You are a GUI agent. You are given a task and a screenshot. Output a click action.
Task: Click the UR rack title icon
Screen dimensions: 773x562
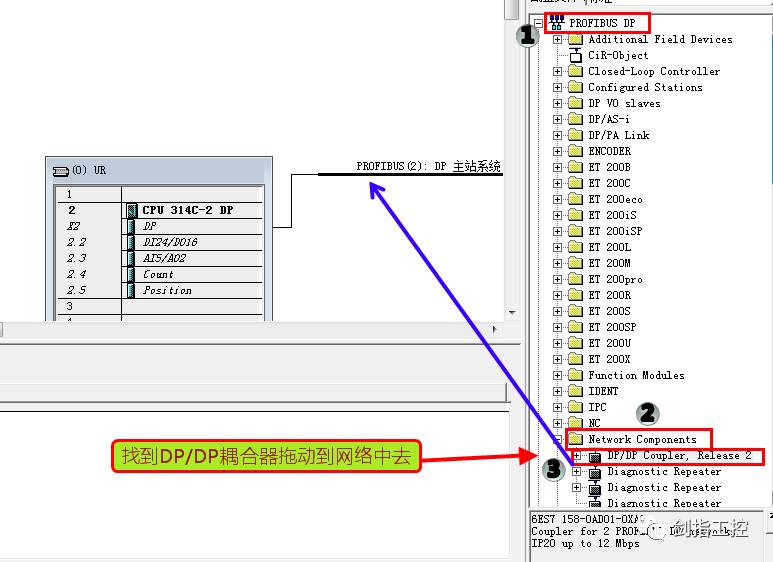coord(60,170)
